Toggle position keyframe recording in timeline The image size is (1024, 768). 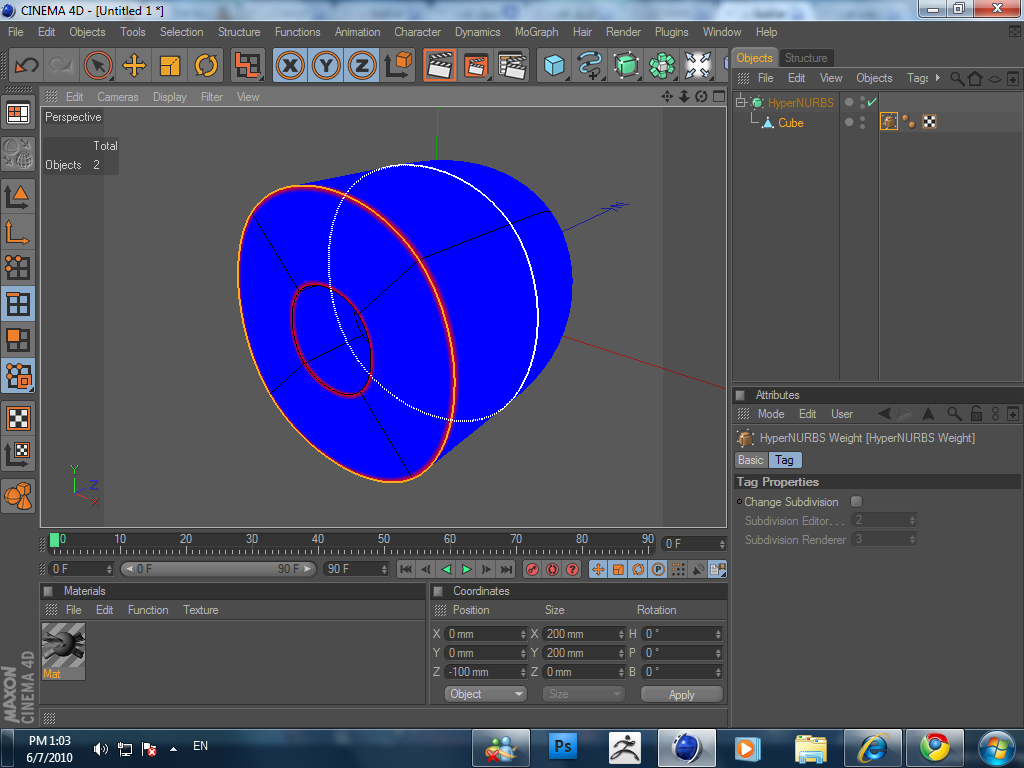[598, 569]
